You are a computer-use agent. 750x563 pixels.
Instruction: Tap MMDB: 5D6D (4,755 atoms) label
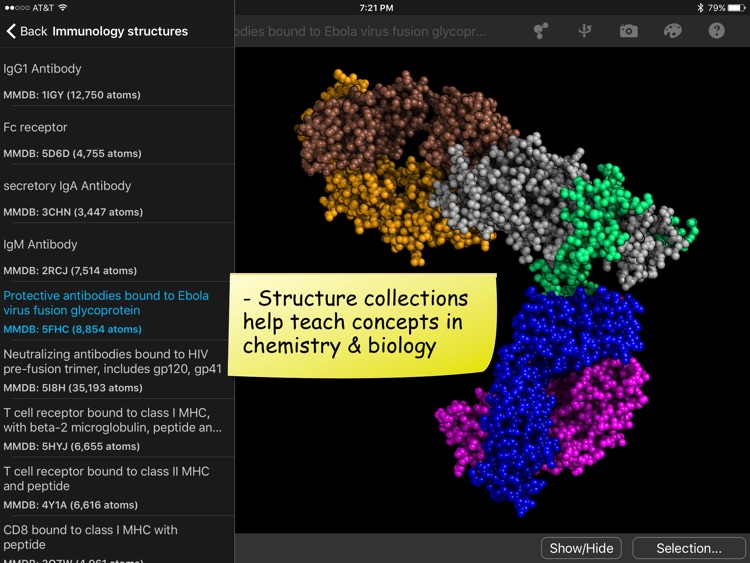coord(72,154)
